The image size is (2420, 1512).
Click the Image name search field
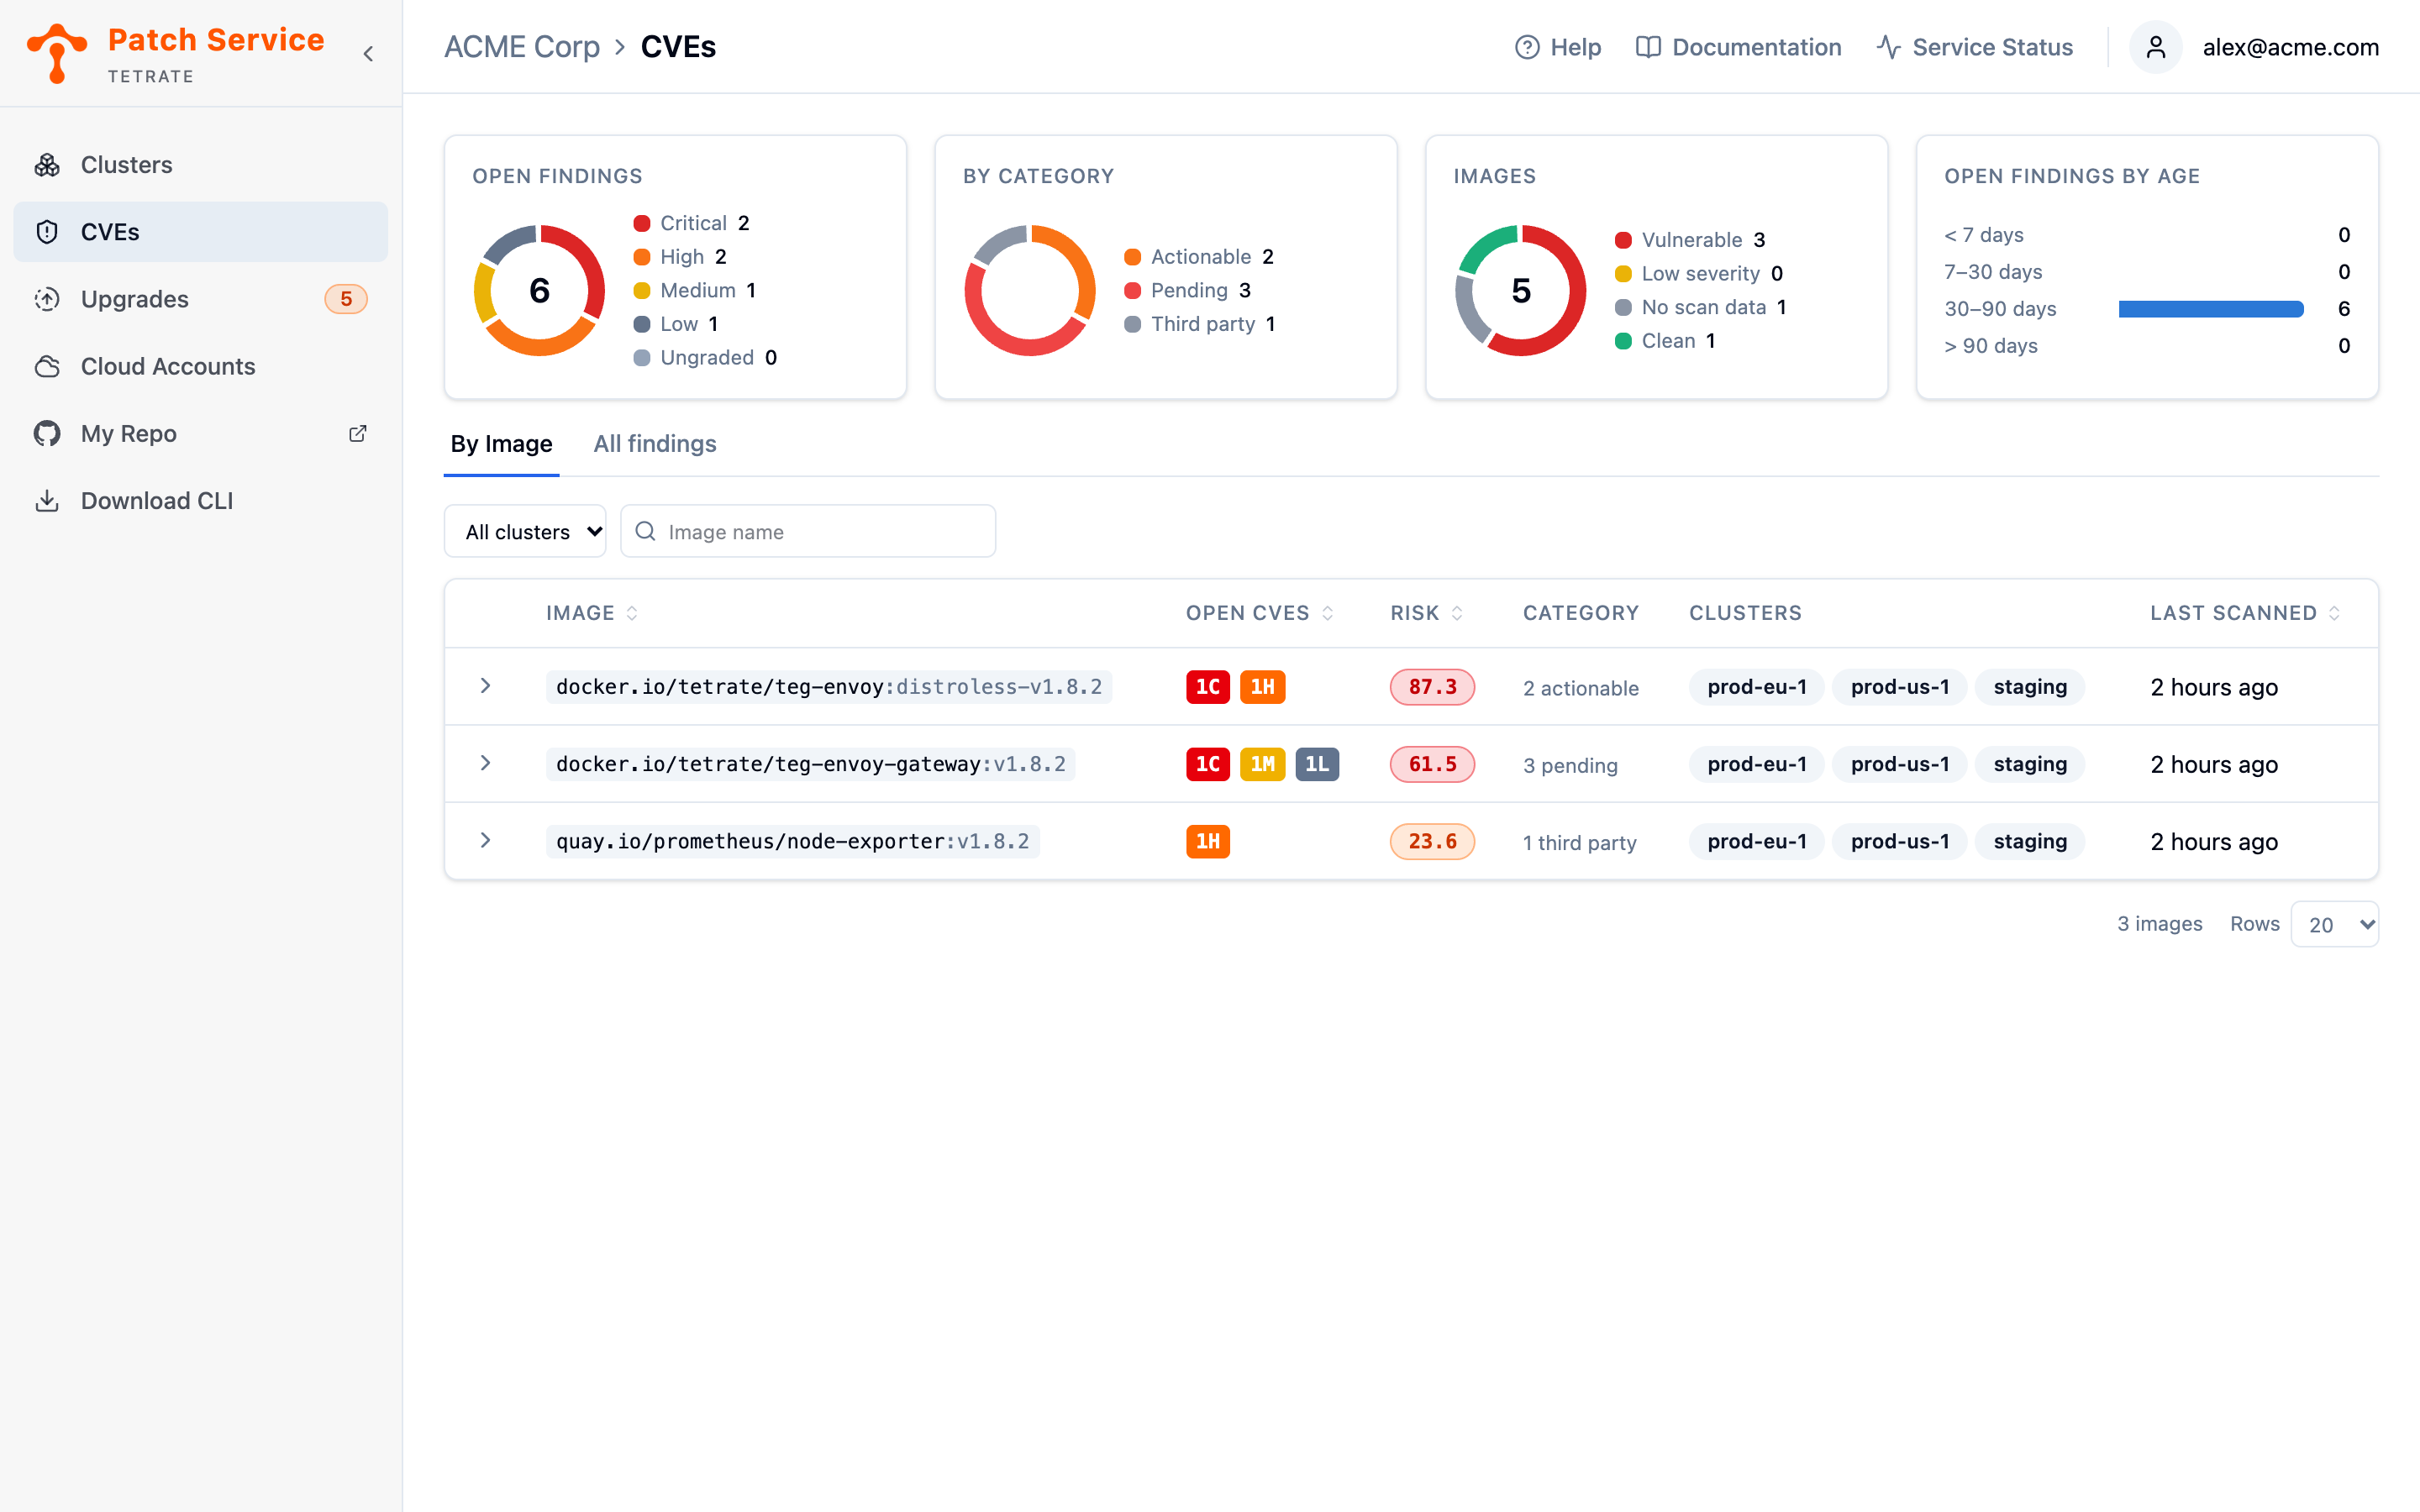808,531
